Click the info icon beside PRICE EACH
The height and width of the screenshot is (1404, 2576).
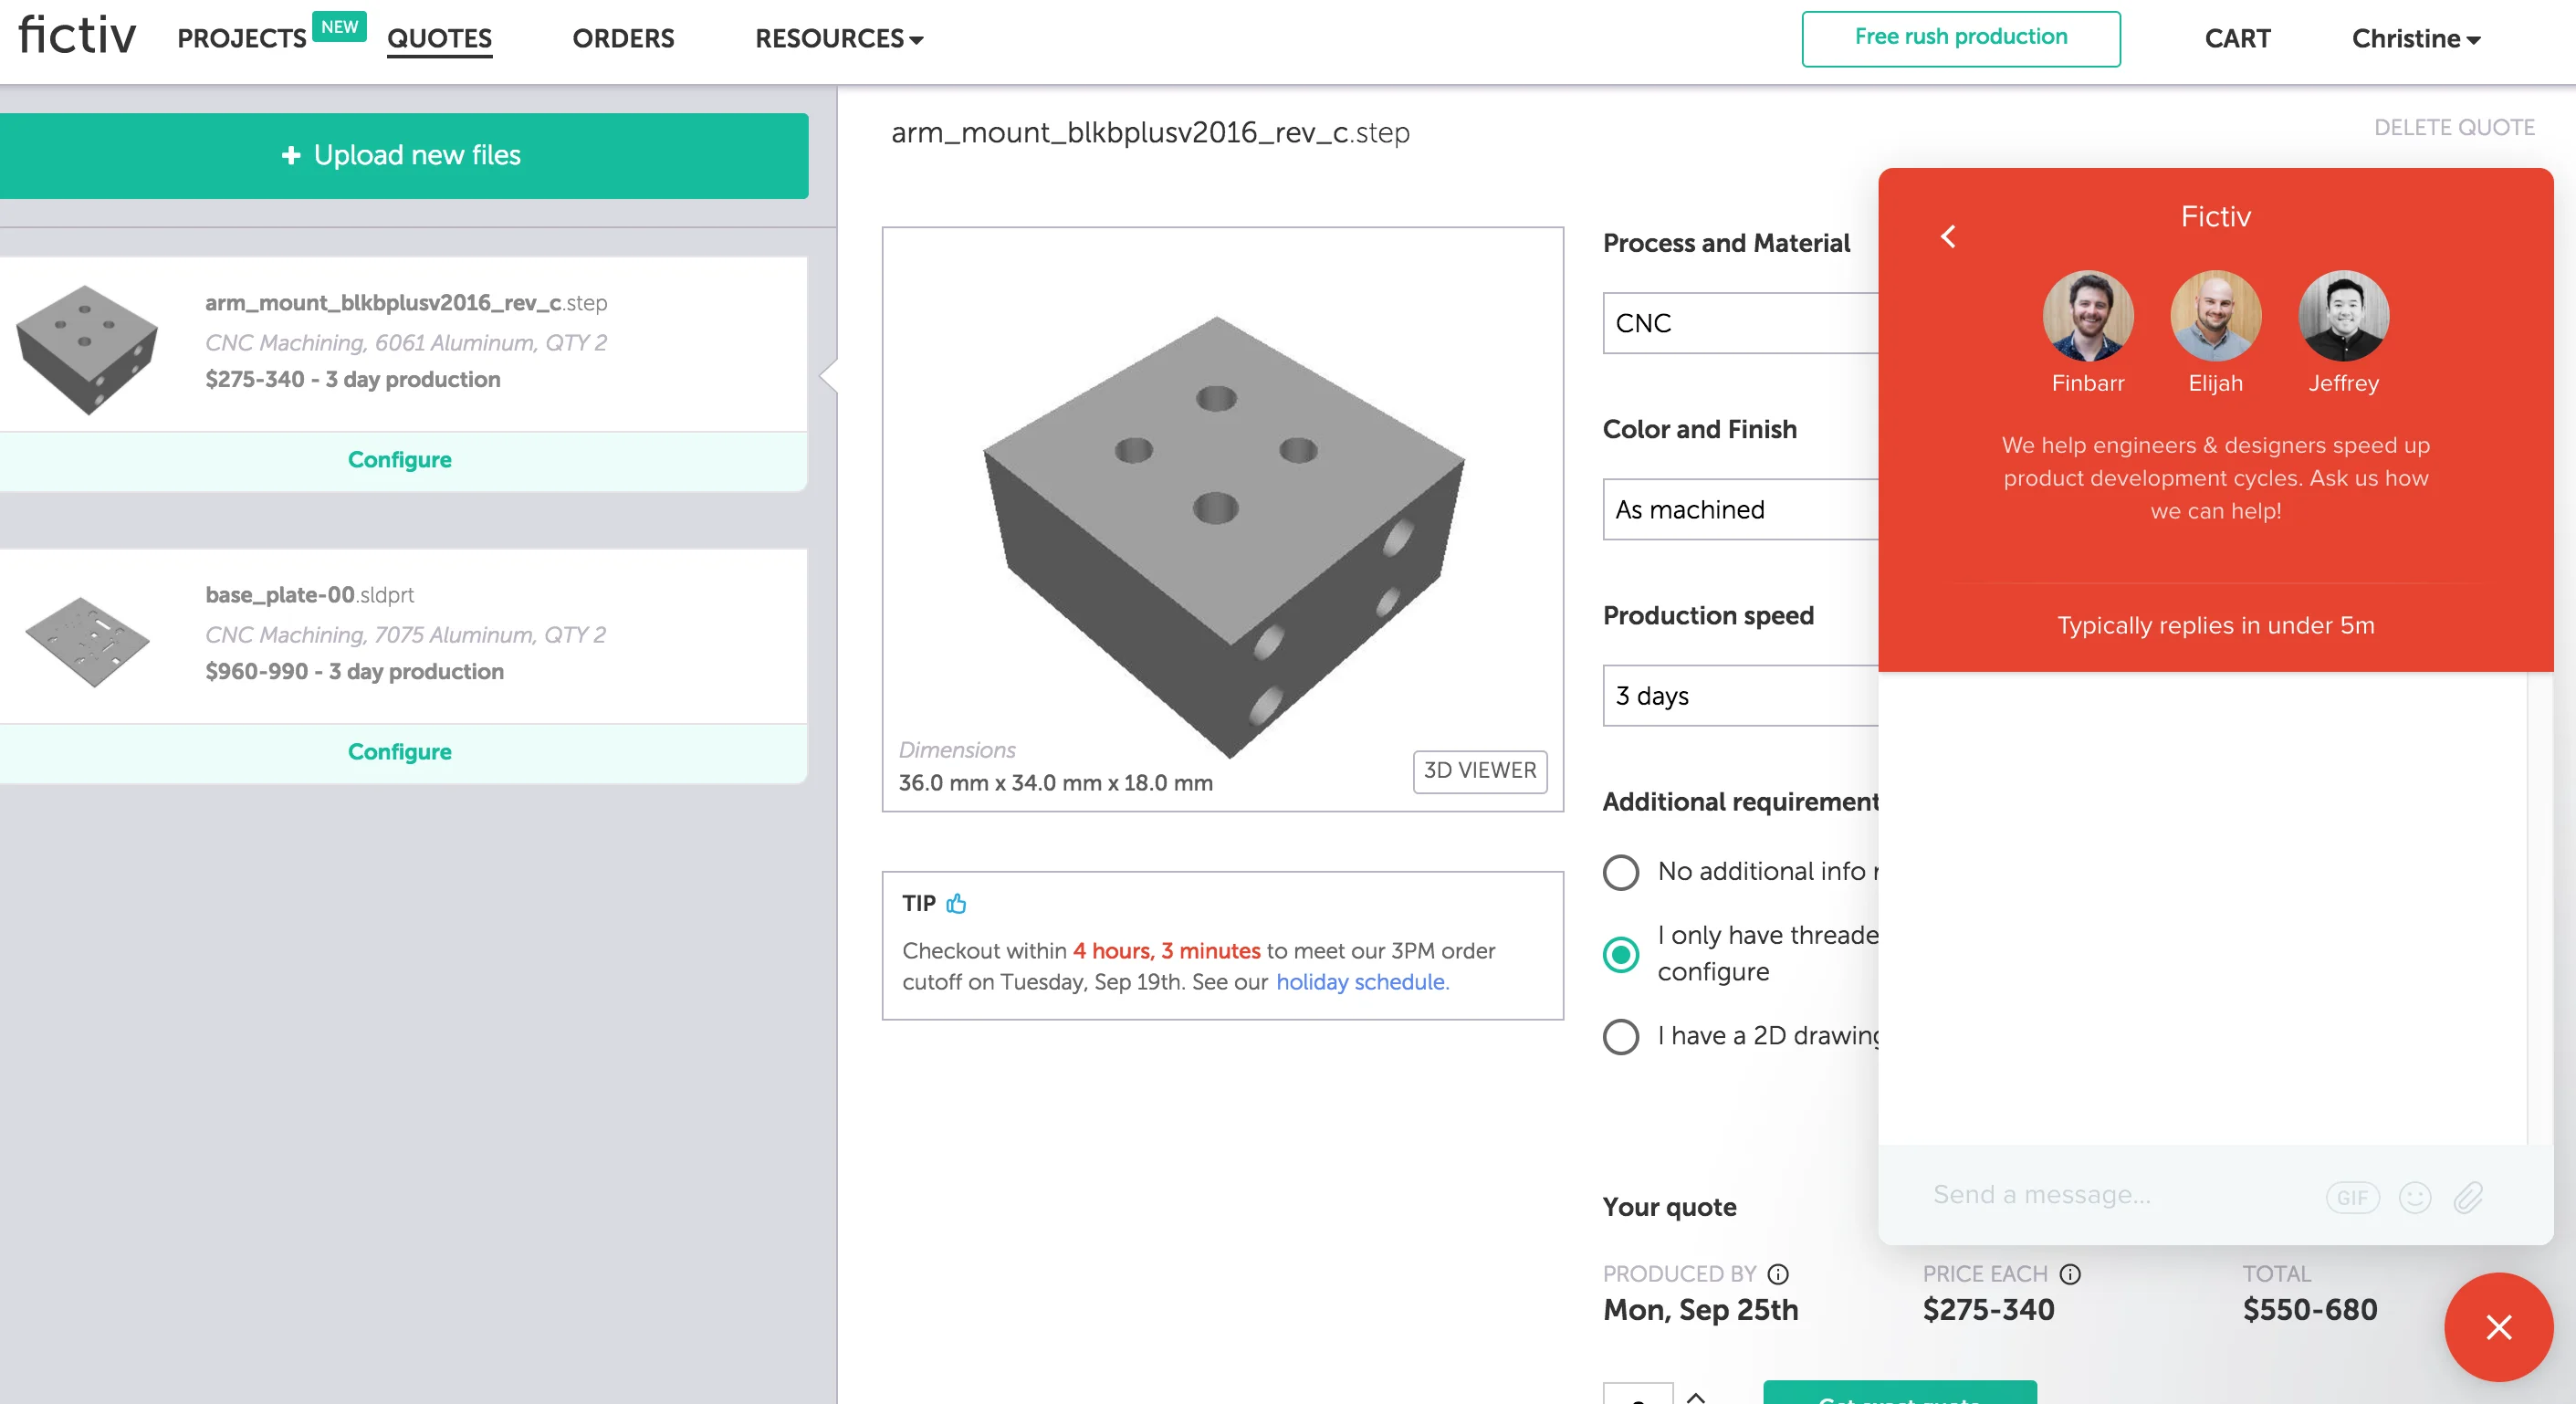point(2070,1273)
